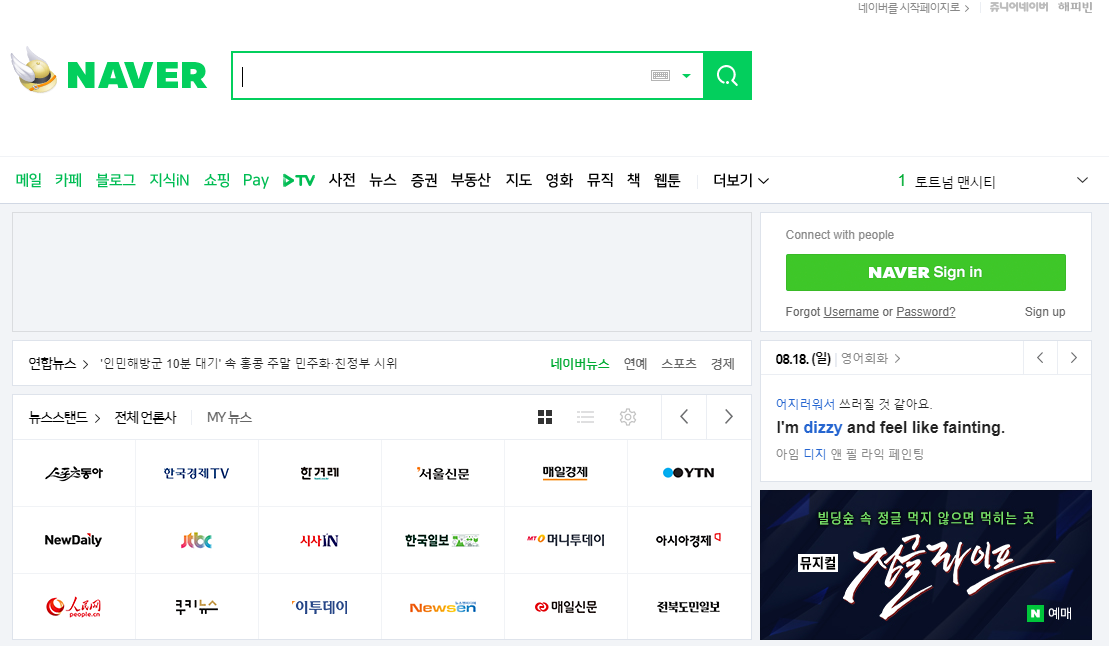Expand the search autocomplete arrow

(686, 75)
